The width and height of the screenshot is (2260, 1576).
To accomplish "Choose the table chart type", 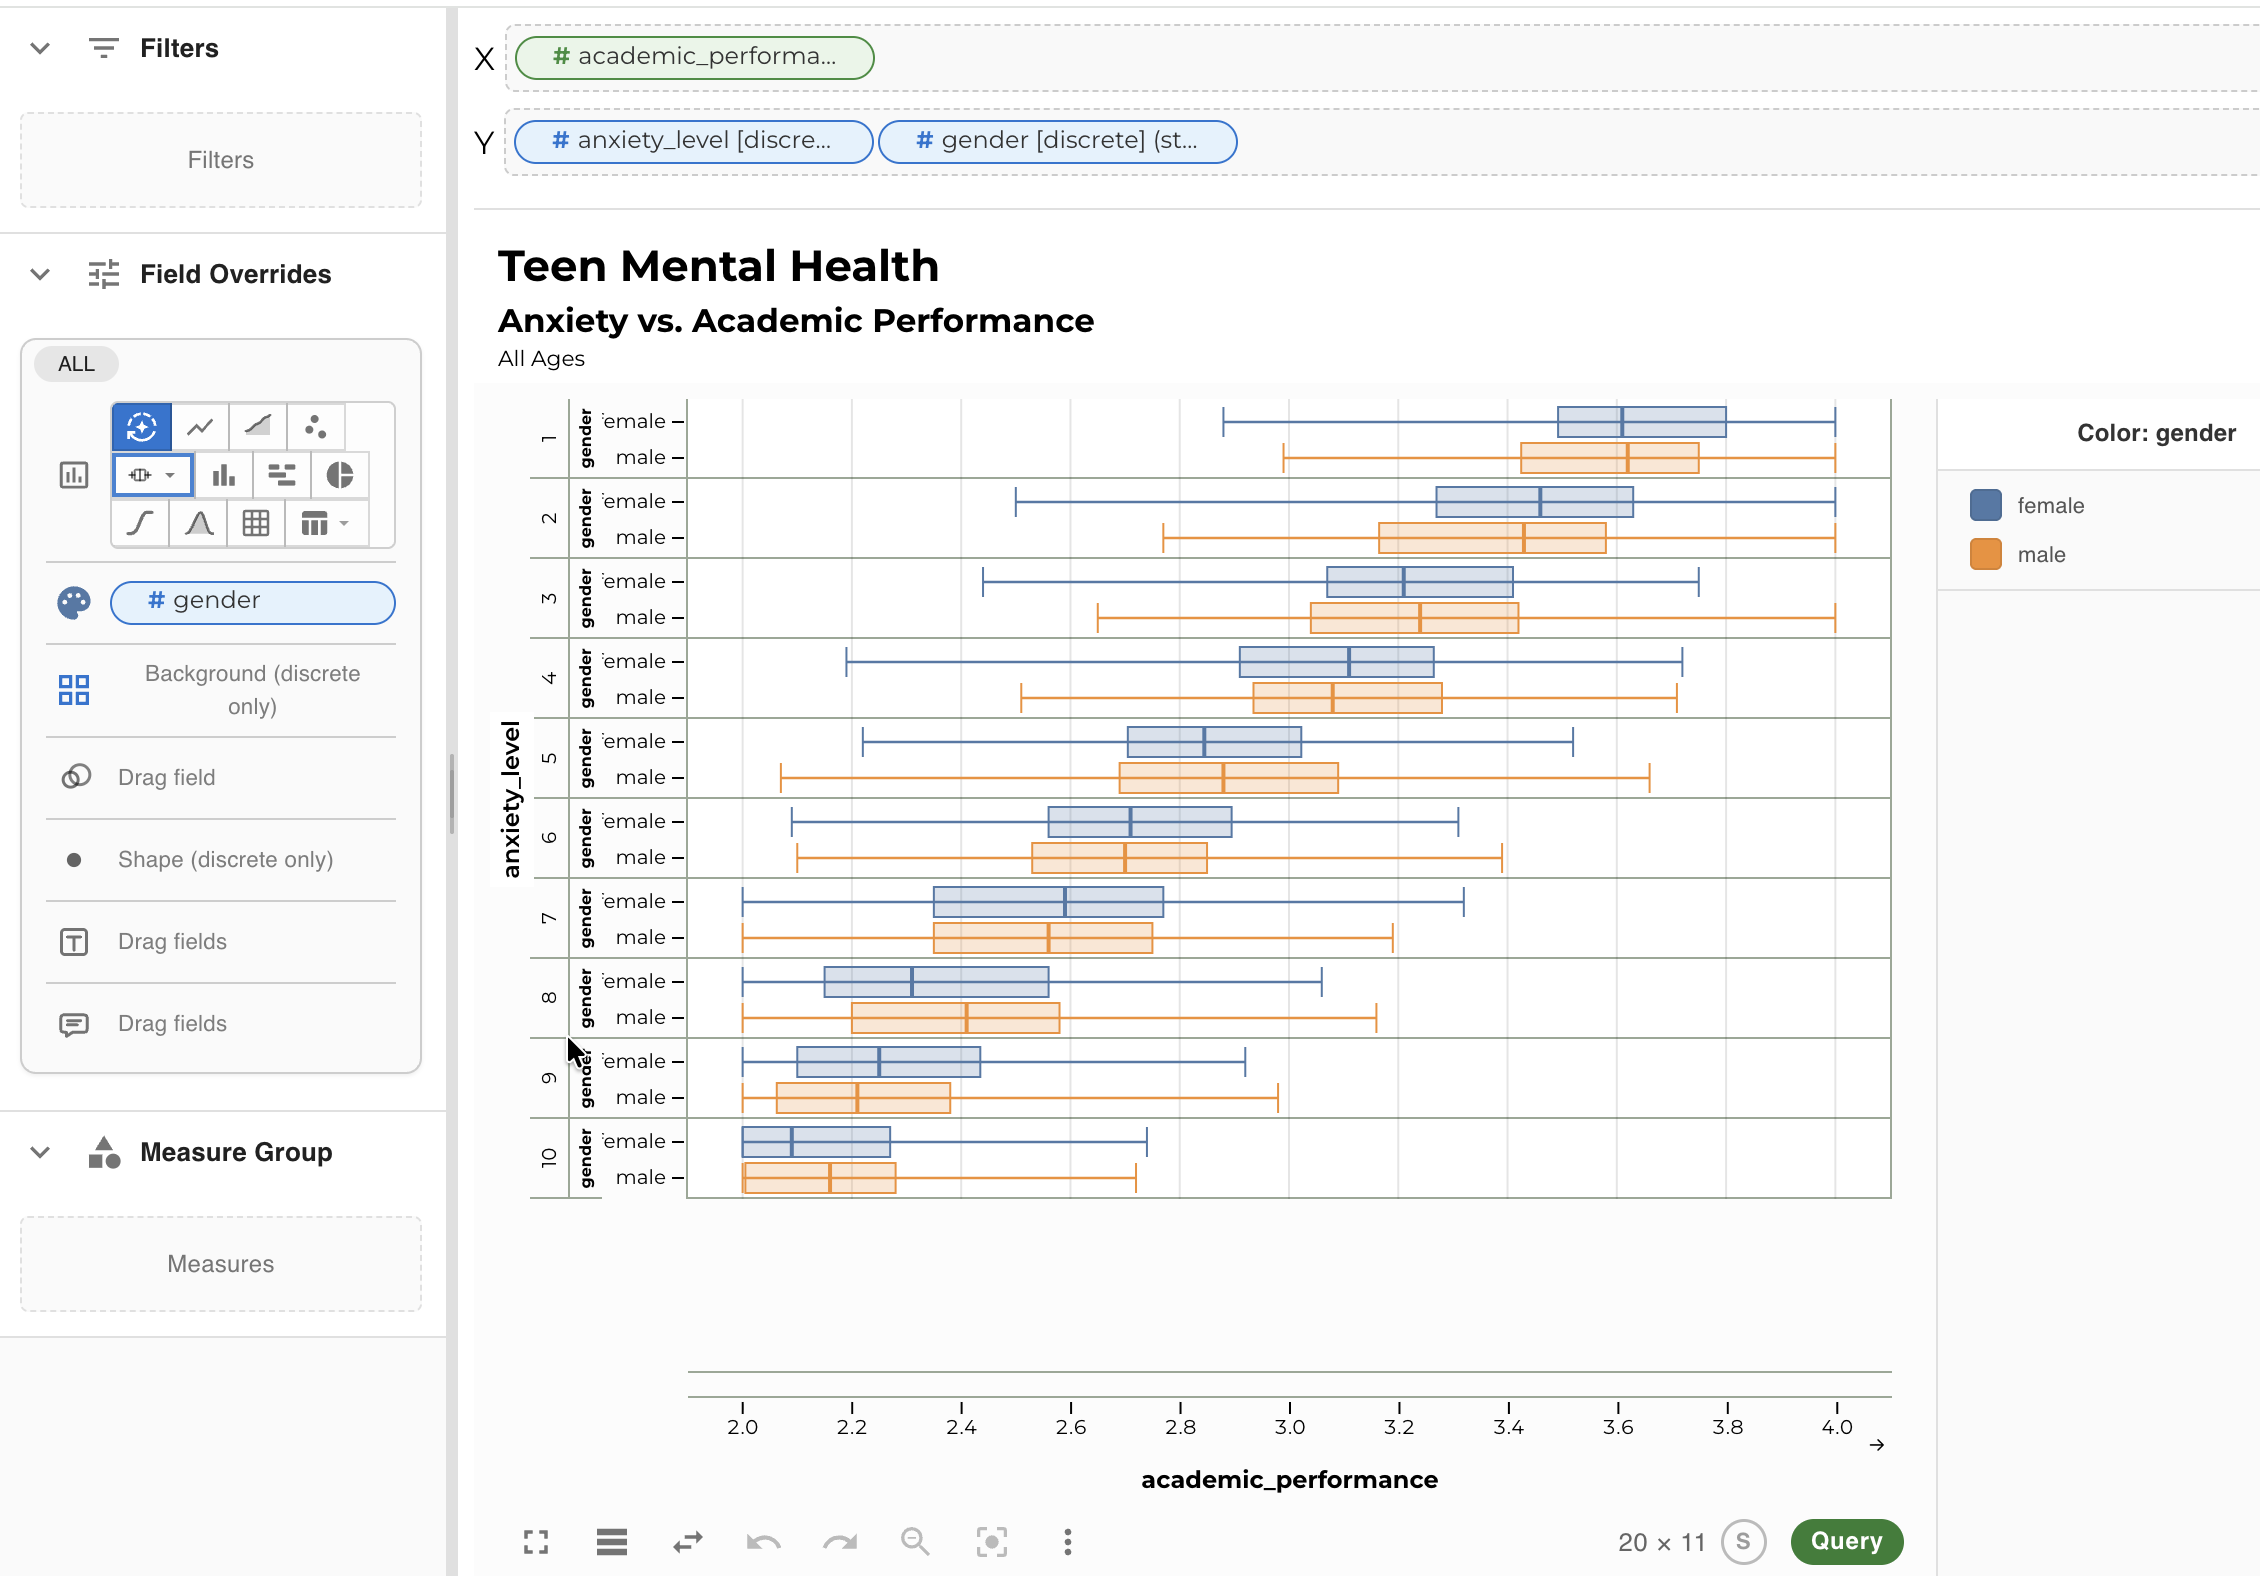I will pos(315,523).
